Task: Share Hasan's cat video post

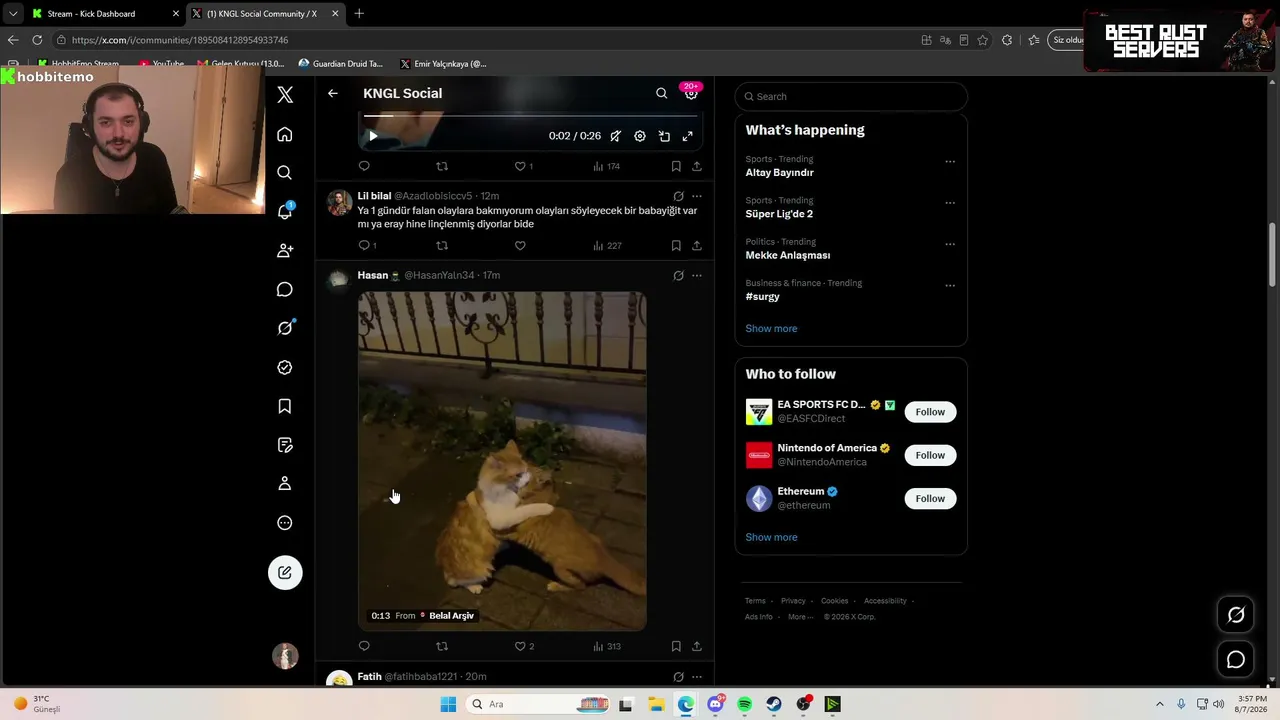Action: tap(697, 646)
